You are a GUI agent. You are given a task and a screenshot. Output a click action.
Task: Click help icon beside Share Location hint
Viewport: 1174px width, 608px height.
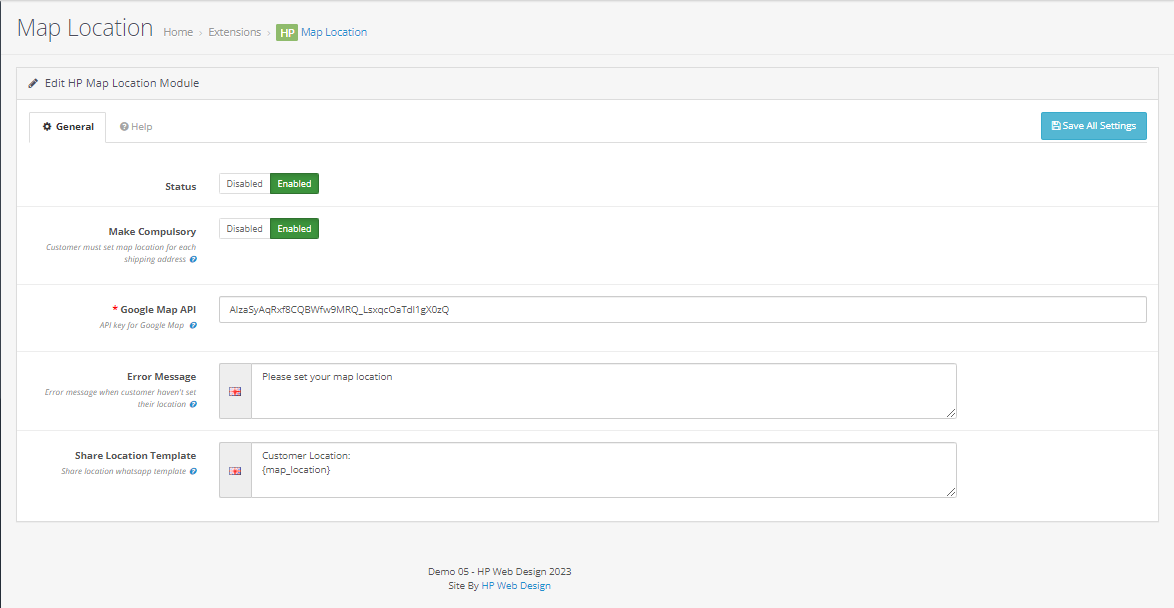(193, 471)
